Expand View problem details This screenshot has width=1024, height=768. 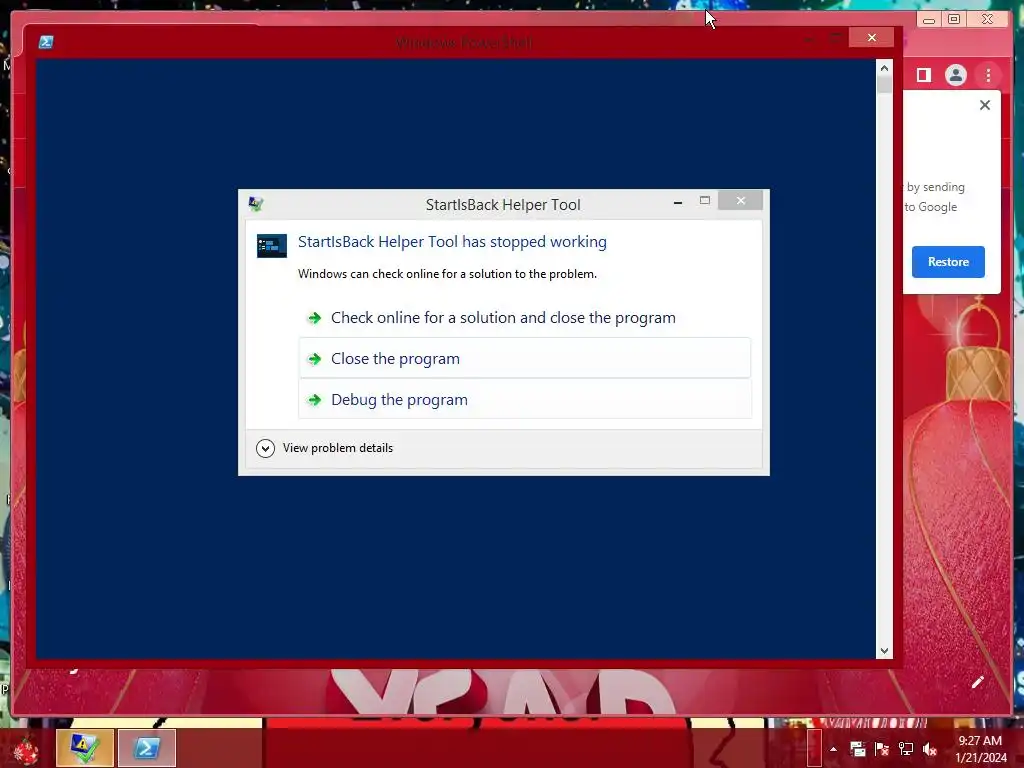[265, 448]
